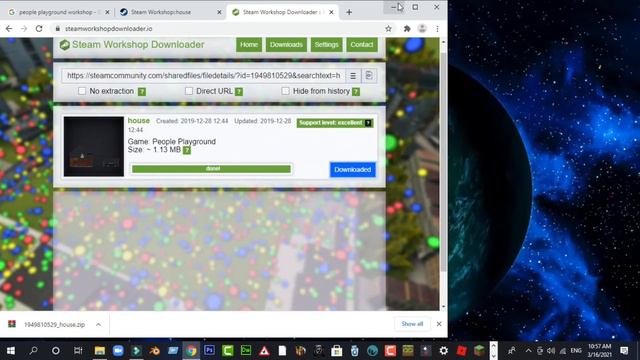Open the volume speaker tray icon
Image resolution: width=640 pixels, height=360 pixels.
coord(551,351)
